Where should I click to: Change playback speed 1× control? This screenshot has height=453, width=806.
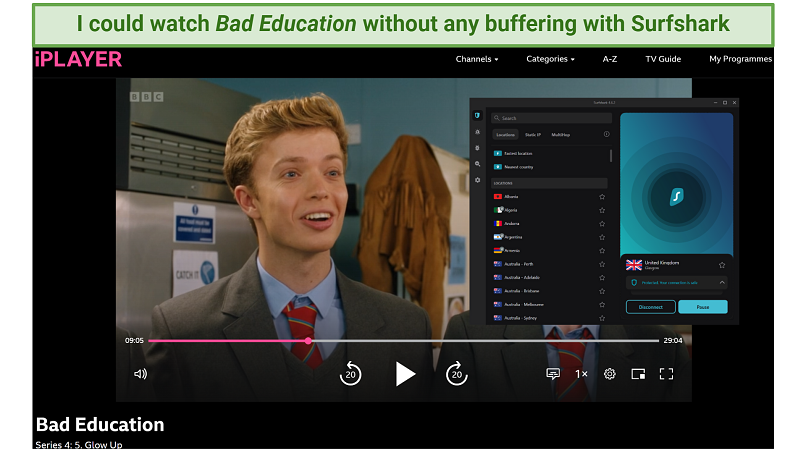[581, 374]
